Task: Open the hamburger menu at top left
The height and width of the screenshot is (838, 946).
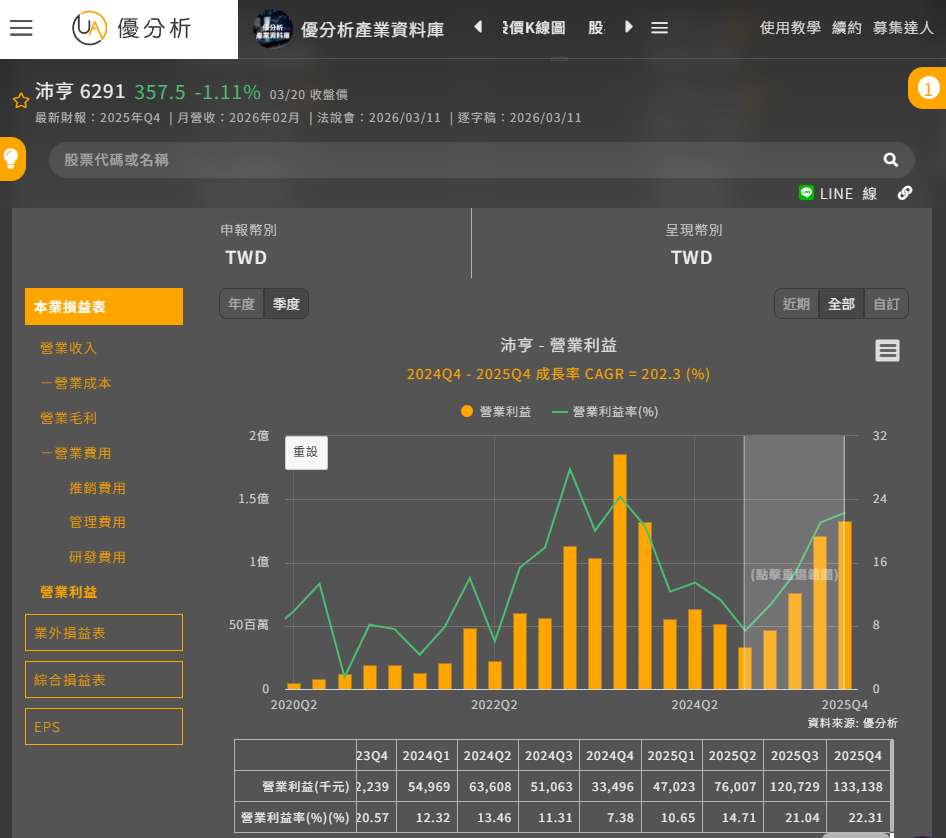Action: tap(21, 28)
